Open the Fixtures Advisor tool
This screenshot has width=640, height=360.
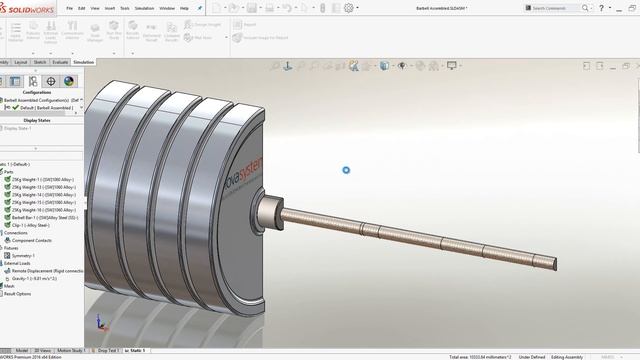pos(33,31)
